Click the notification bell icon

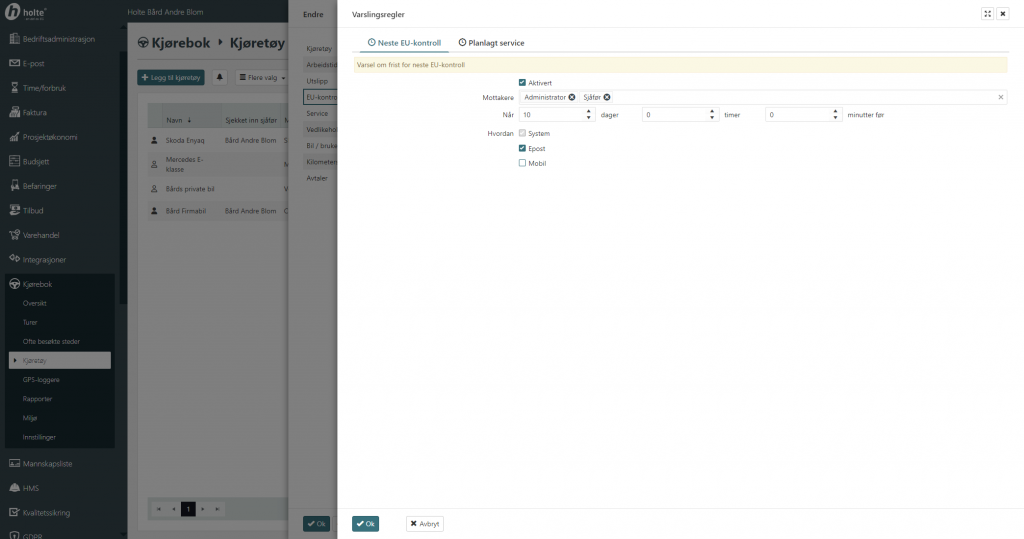tap(219, 77)
